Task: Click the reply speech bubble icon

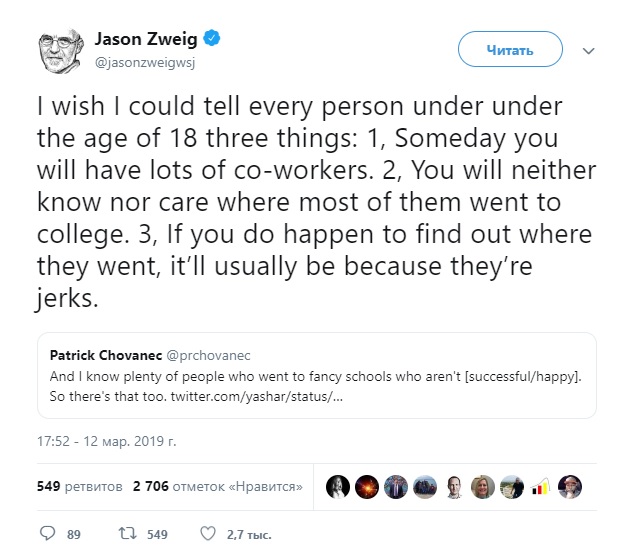Action: coord(46,534)
